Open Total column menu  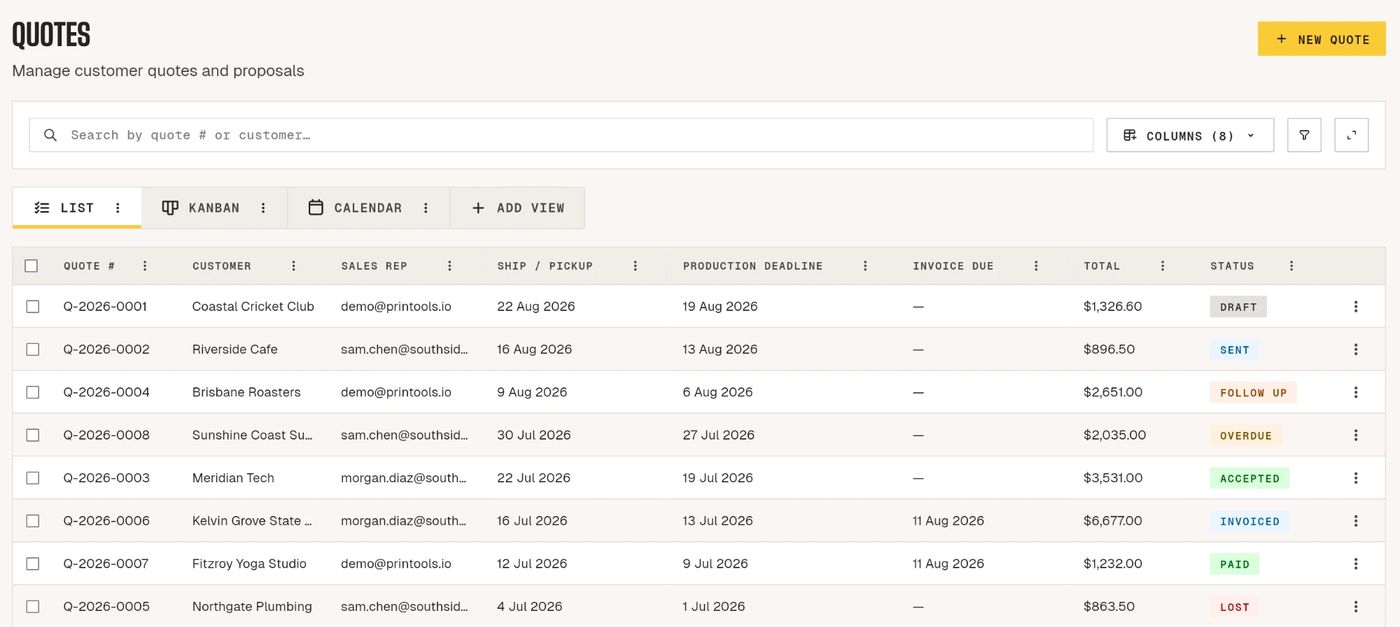tap(1162, 266)
